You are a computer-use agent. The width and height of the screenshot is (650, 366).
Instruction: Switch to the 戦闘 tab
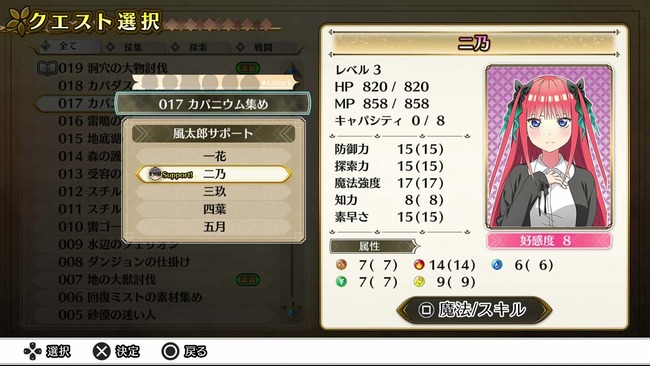264,48
